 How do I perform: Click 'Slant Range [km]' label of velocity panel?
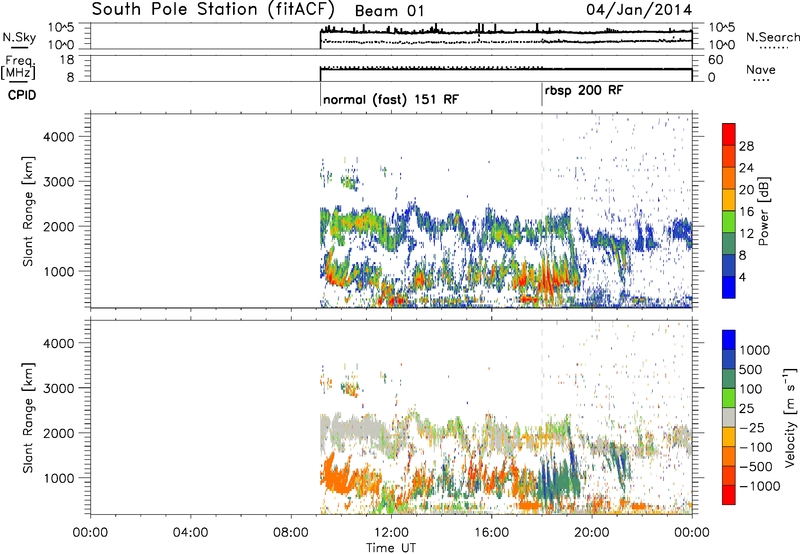point(28,417)
